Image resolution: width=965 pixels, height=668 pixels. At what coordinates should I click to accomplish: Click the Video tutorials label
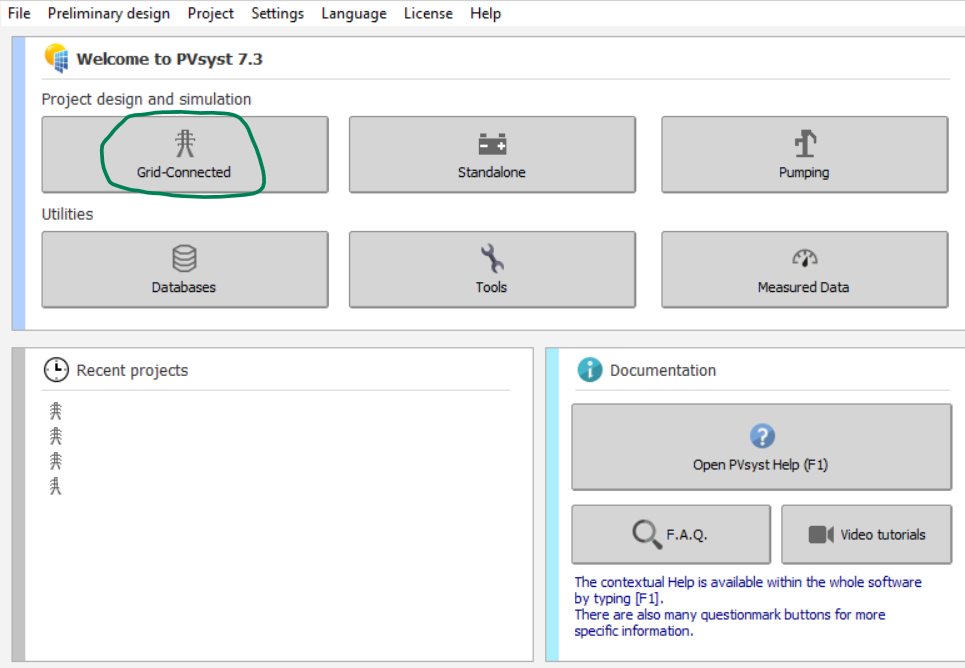tap(883, 534)
